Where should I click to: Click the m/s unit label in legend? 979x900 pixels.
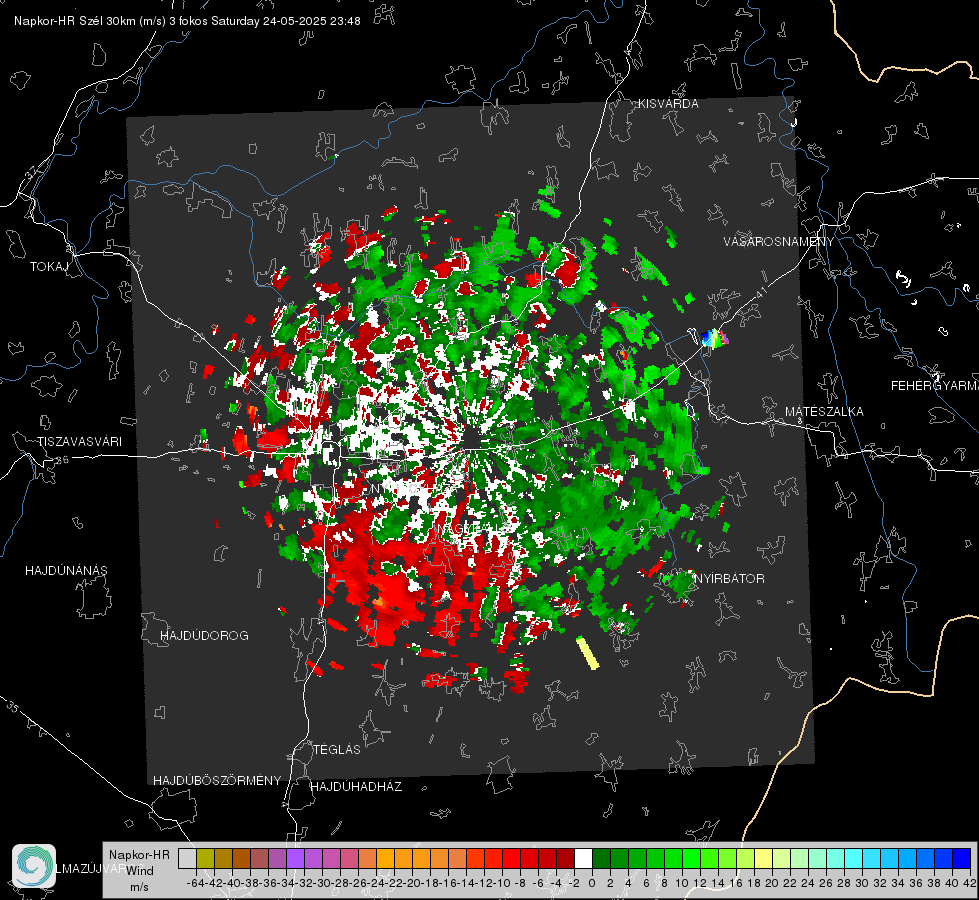pos(139,887)
